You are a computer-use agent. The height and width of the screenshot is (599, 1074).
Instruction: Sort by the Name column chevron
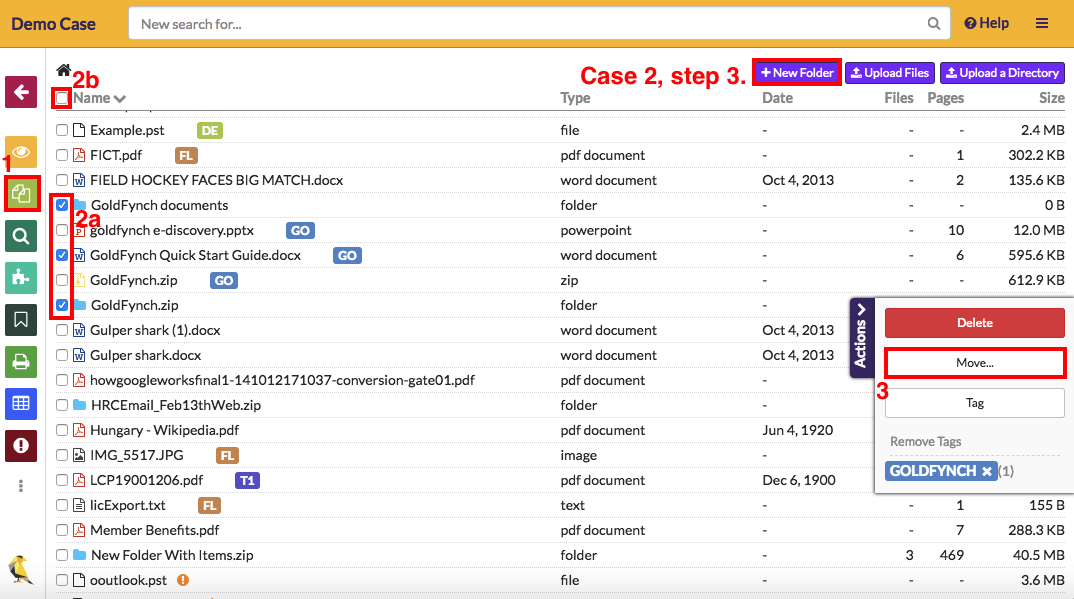120,99
